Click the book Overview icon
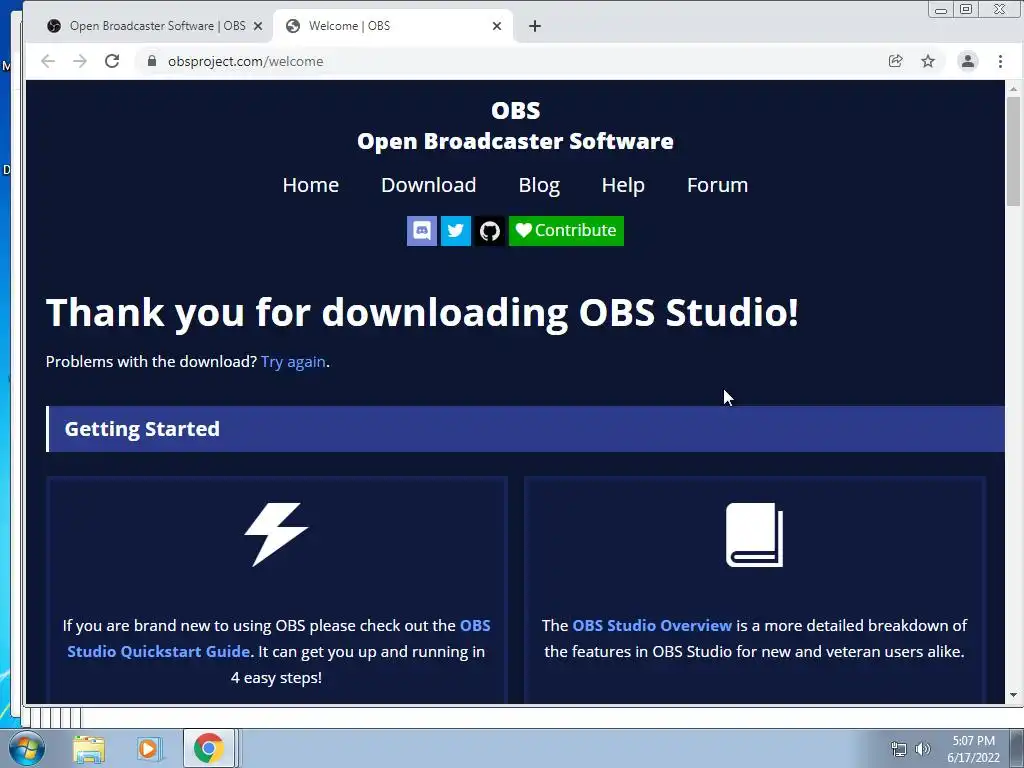The height and width of the screenshot is (768, 1024). tap(754, 534)
